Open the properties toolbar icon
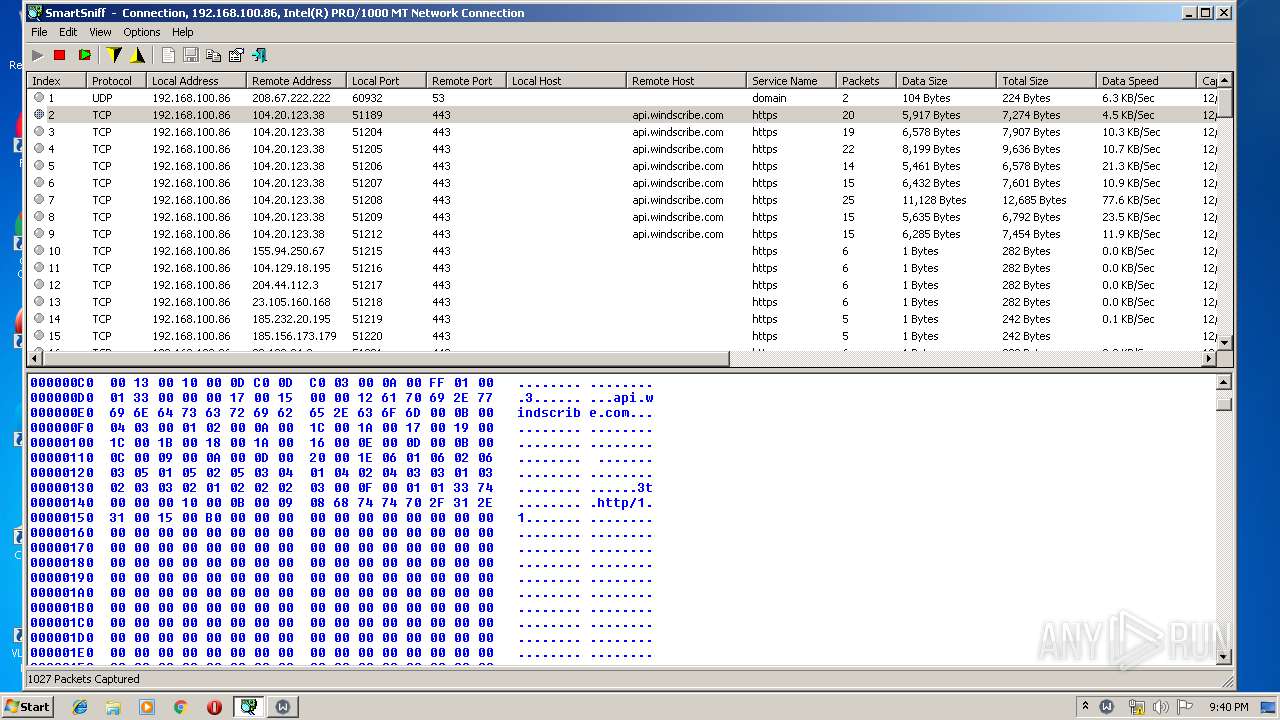The image size is (1280, 720). tap(236, 55)
